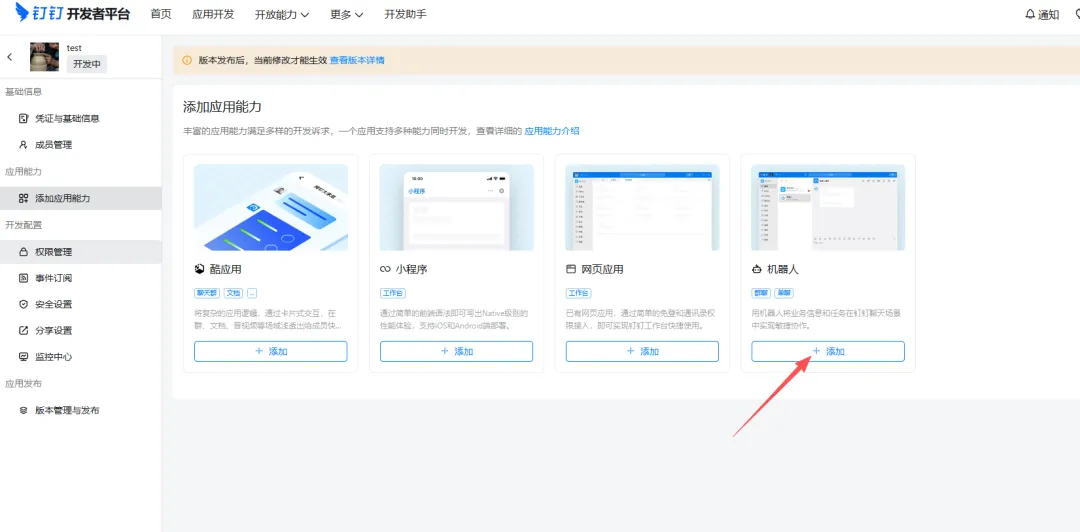1080x532 pixels.
Task: Click the 工作台 tag on 网页应用
Action: (x=579, y=293)
